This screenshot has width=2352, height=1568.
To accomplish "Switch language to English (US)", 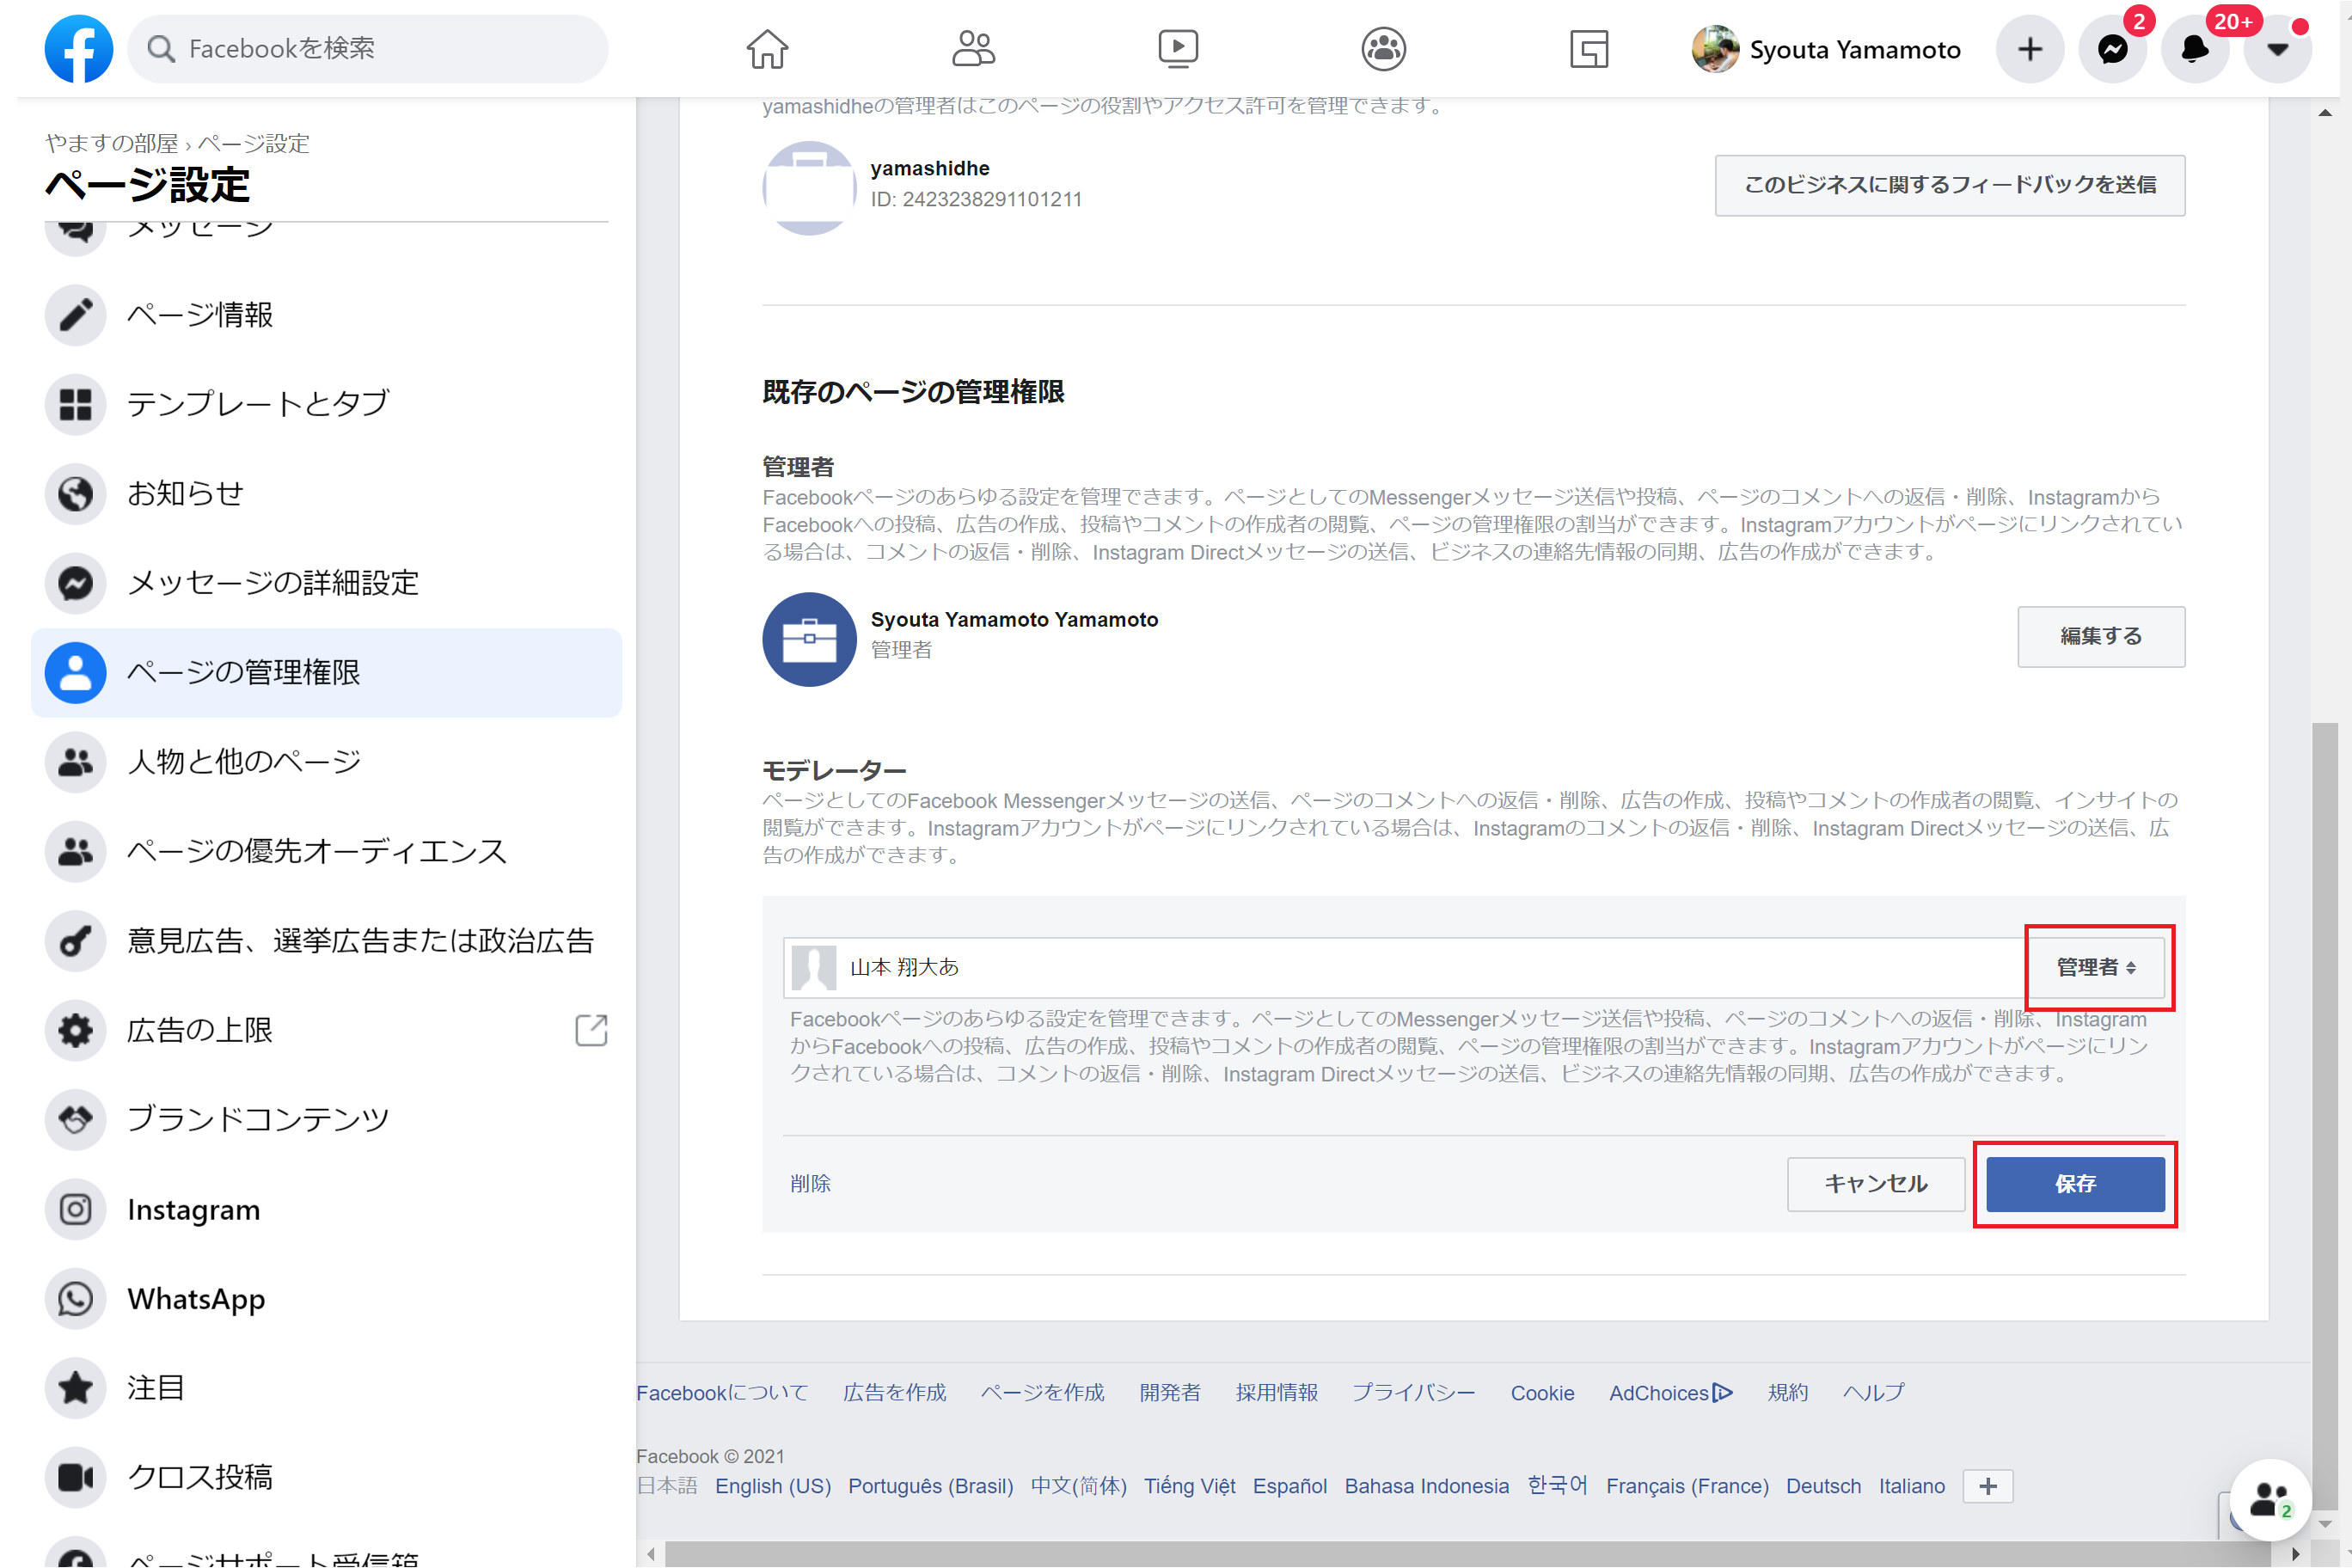I will 773,1487.
